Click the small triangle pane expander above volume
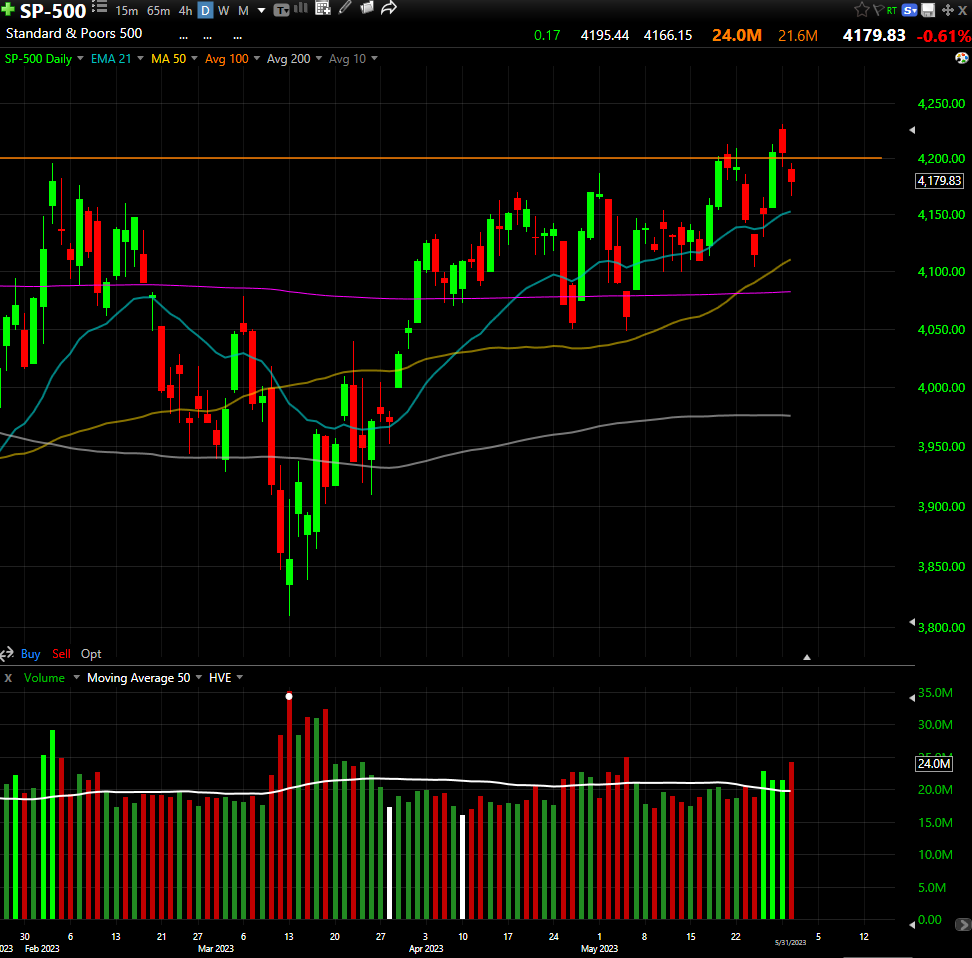The height and width of the screenshot is (958, 972). click(x=806, y=657)
